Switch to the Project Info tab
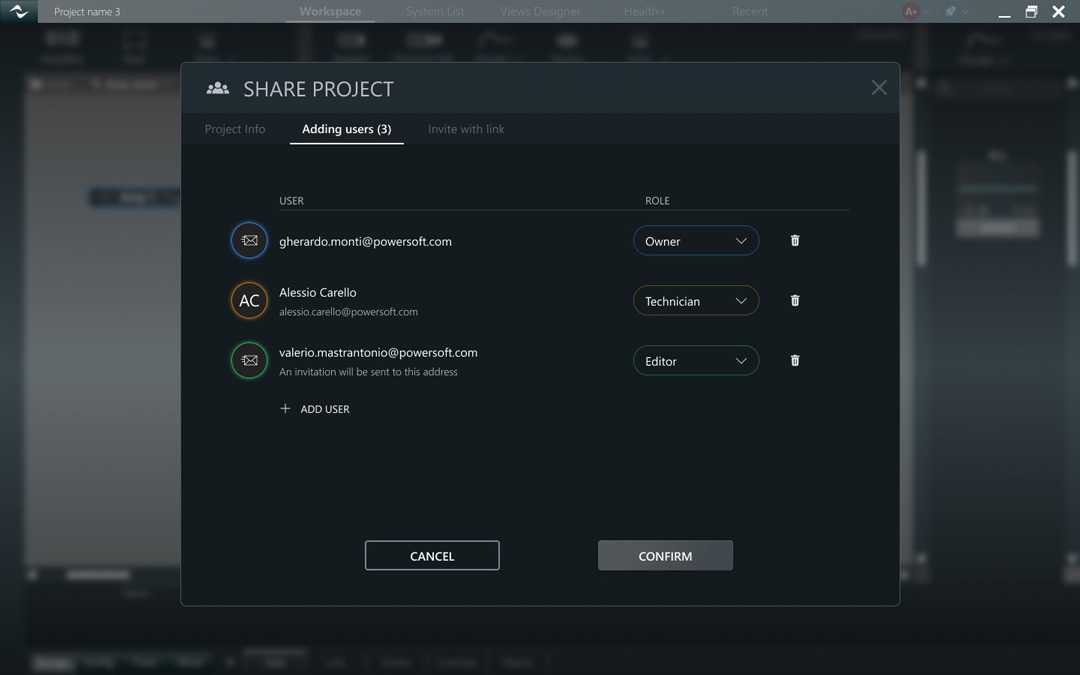 234,128
